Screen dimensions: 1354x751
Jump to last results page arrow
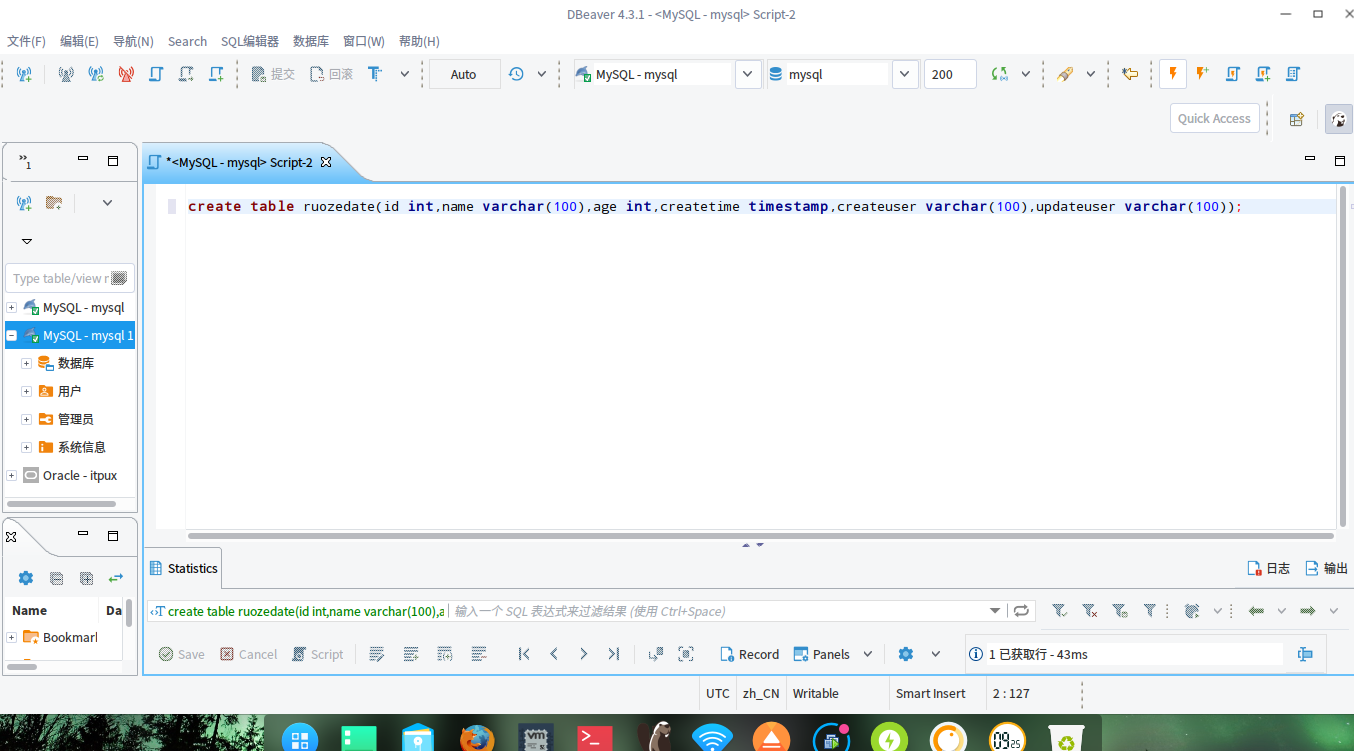[x=613, y=654]
